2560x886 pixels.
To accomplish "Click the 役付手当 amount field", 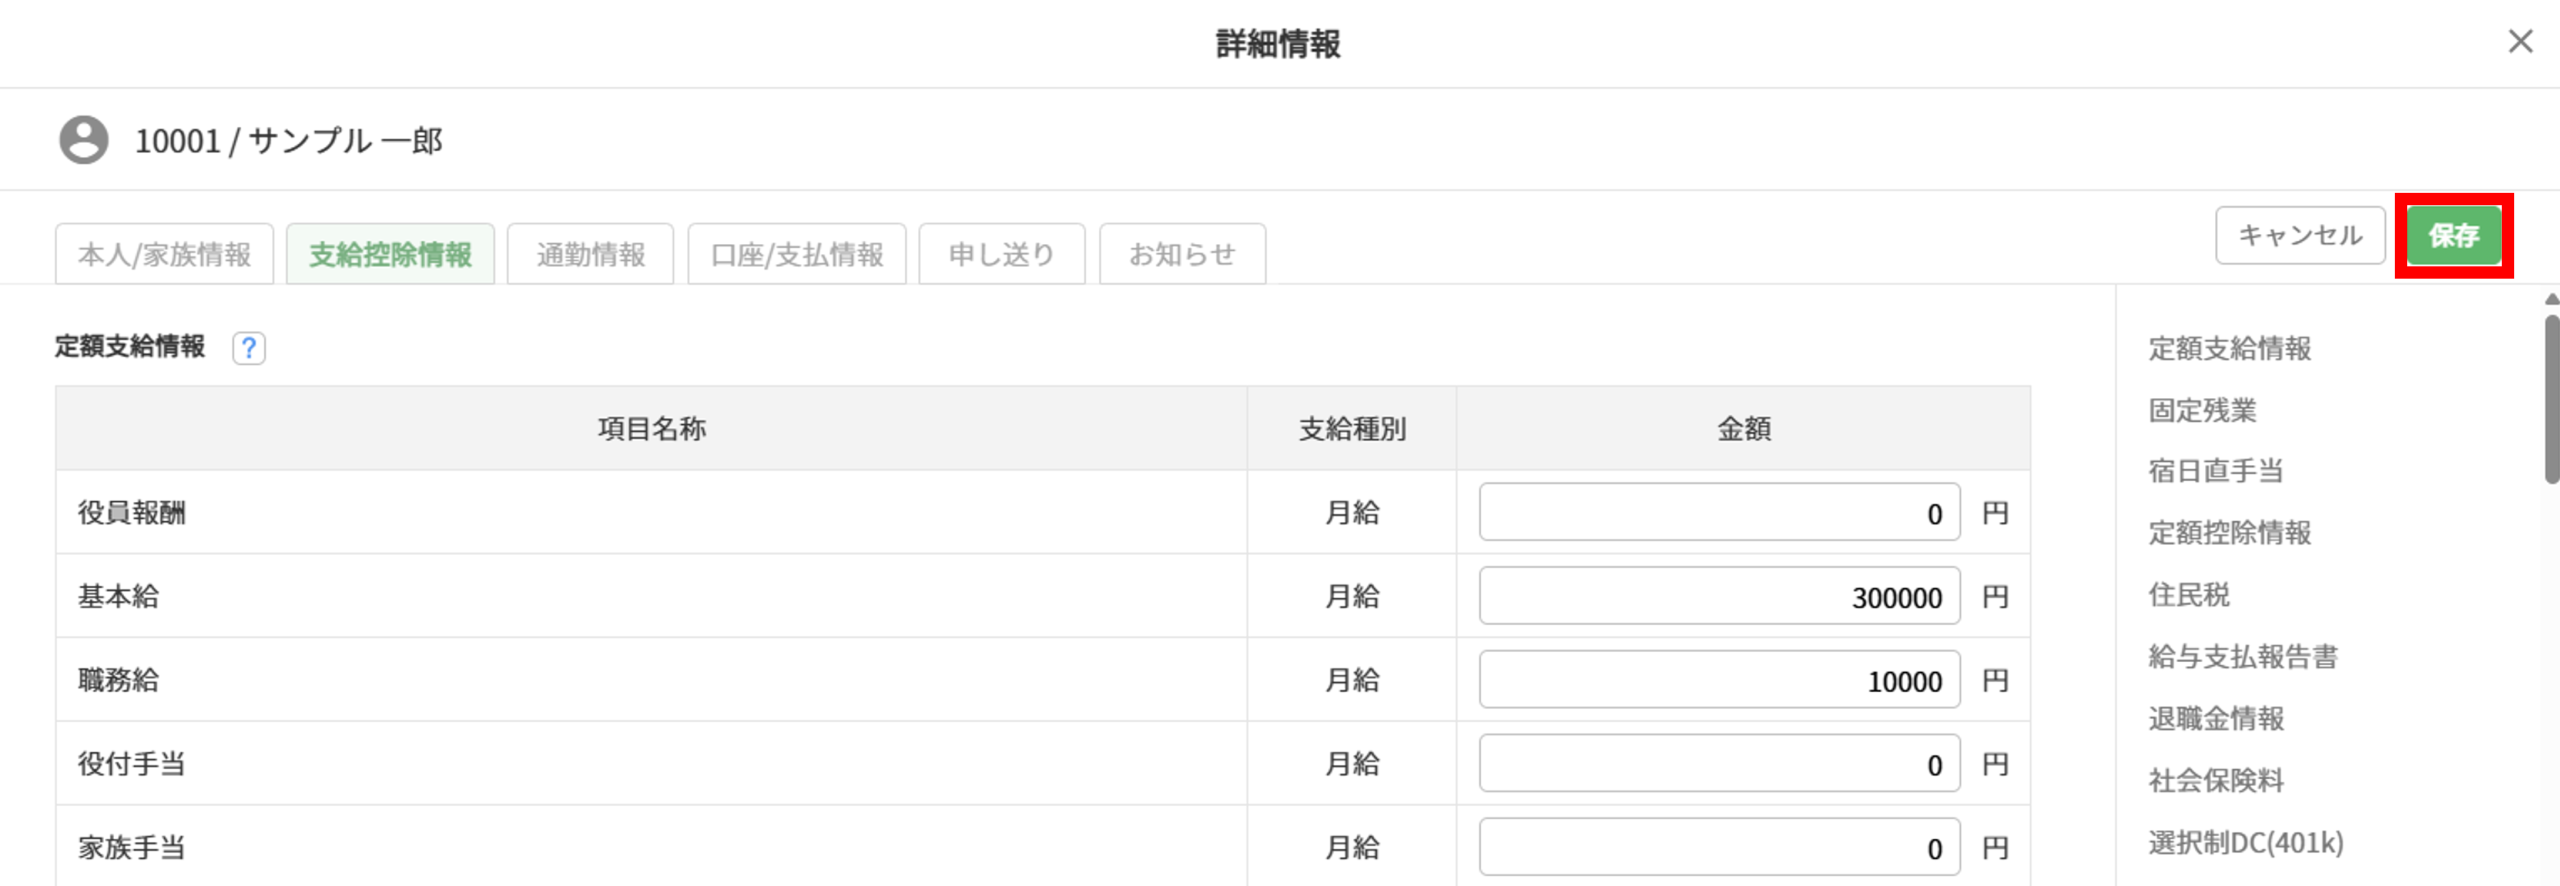I will (x=1718, y=765).
